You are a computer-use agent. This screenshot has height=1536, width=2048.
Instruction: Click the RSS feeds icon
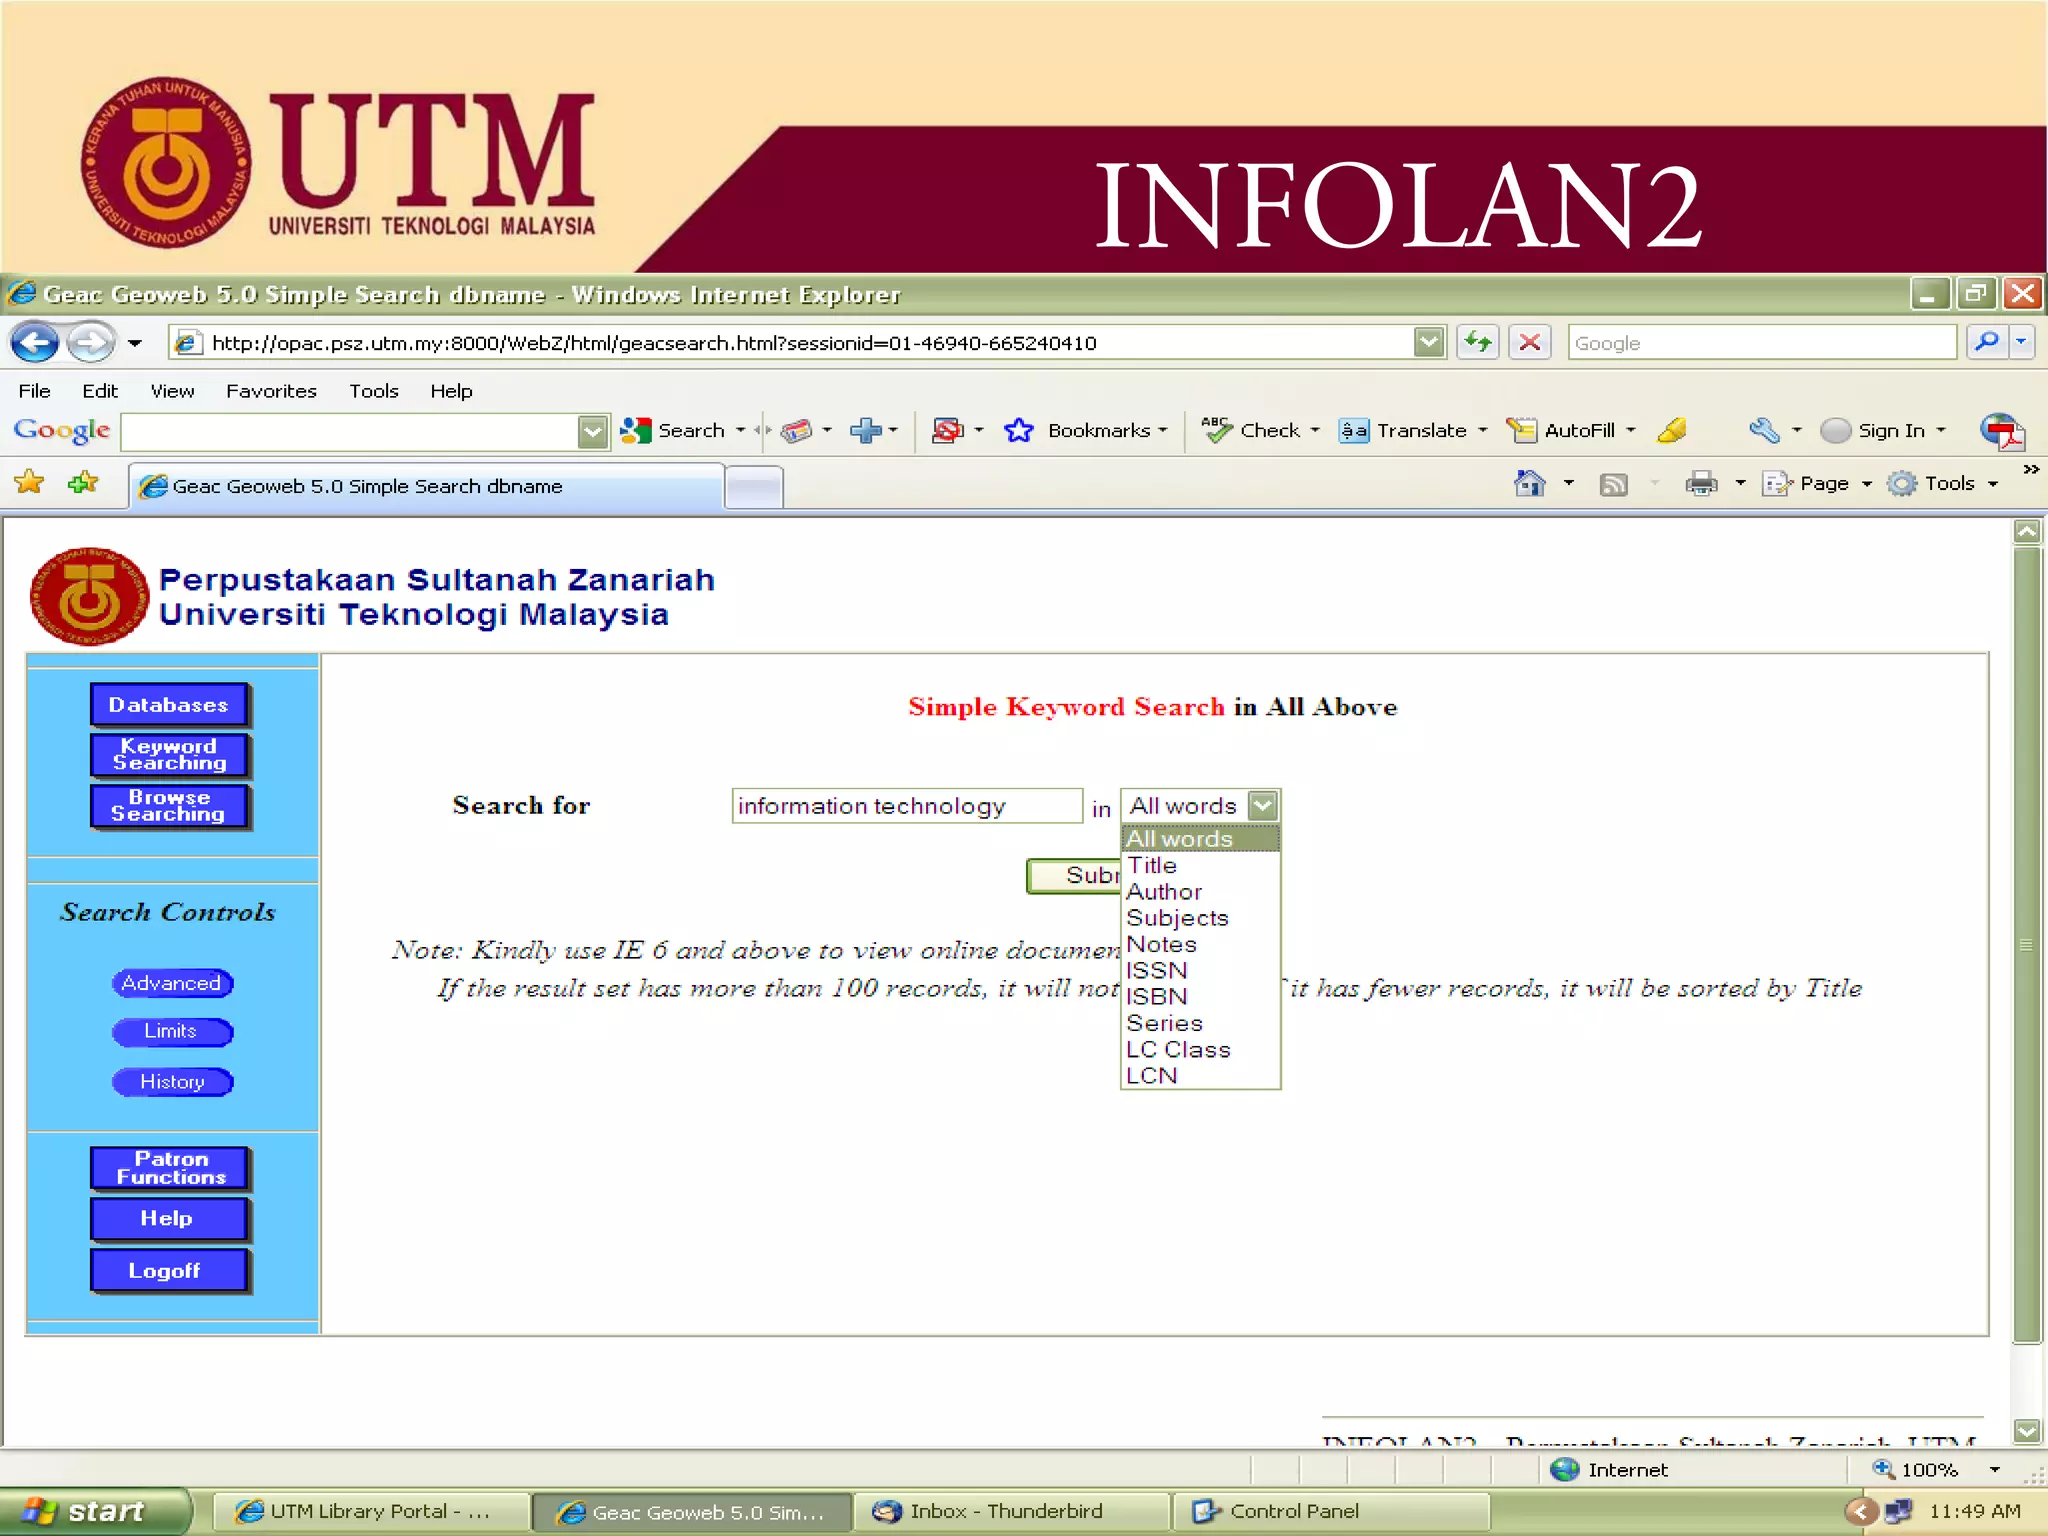tap(1613, 485)
